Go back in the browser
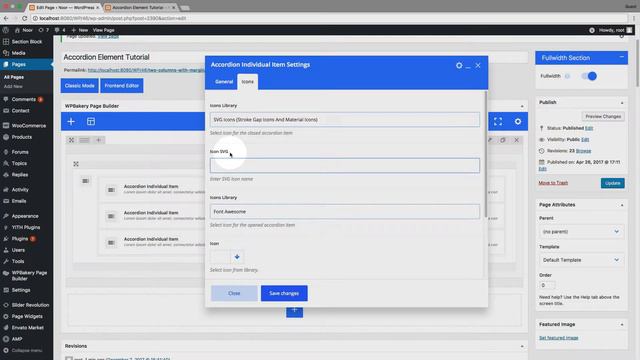The height and width of the screenshot is (360, 640). coord(6,18)
